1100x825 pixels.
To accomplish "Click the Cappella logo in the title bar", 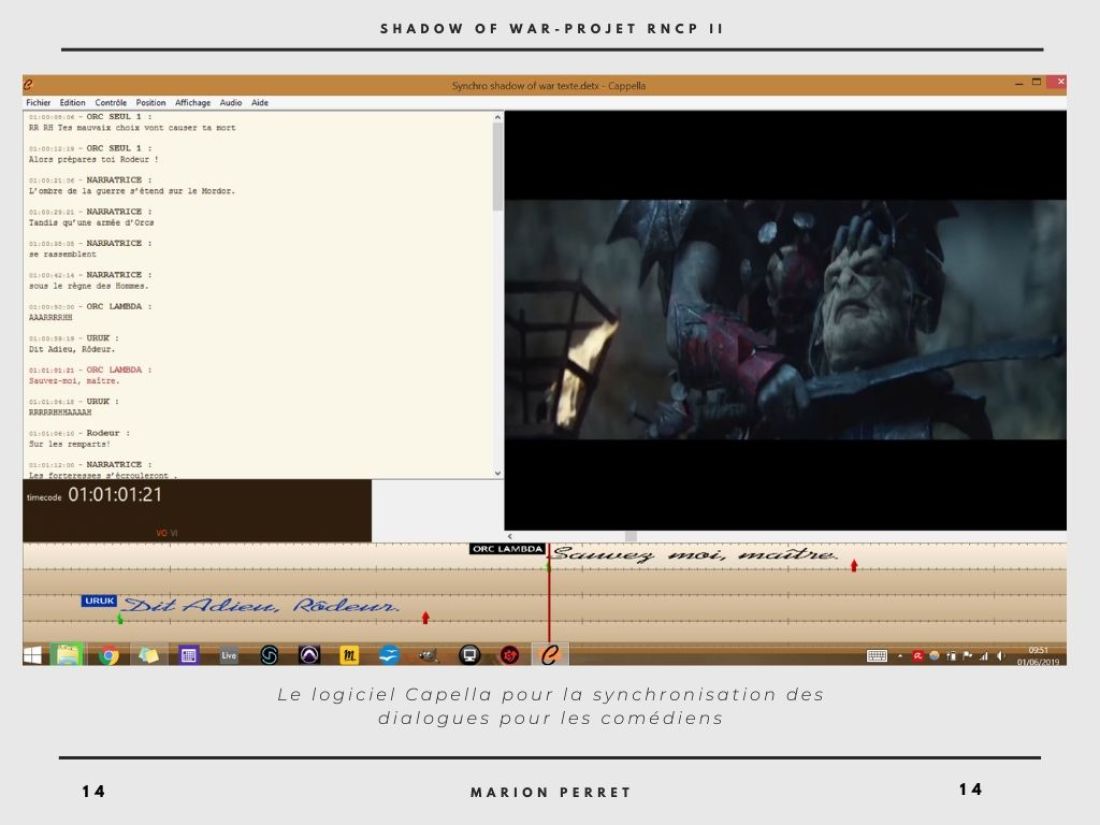I will (x=29, y=85).
